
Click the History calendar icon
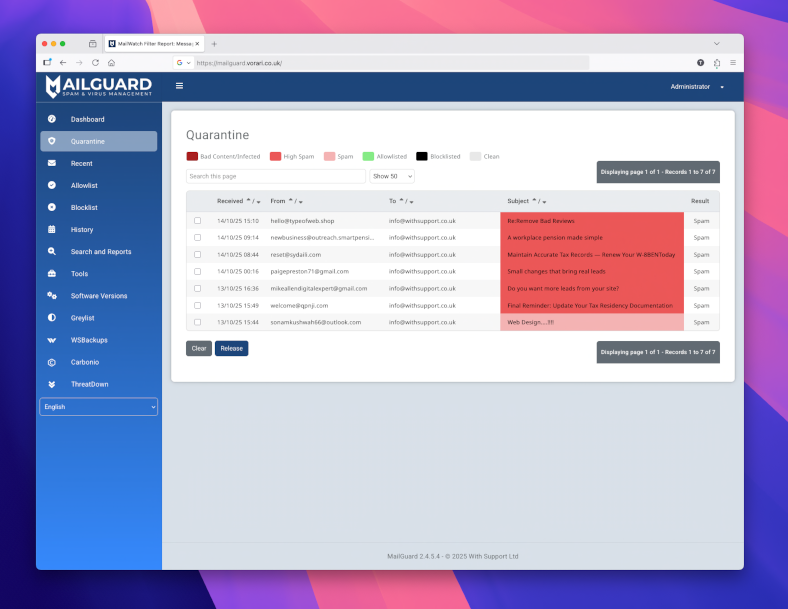52,229
